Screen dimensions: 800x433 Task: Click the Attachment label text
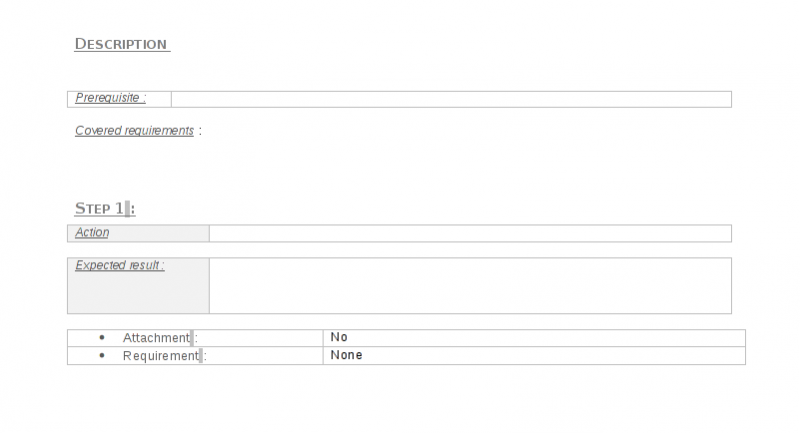click(156, 338)
